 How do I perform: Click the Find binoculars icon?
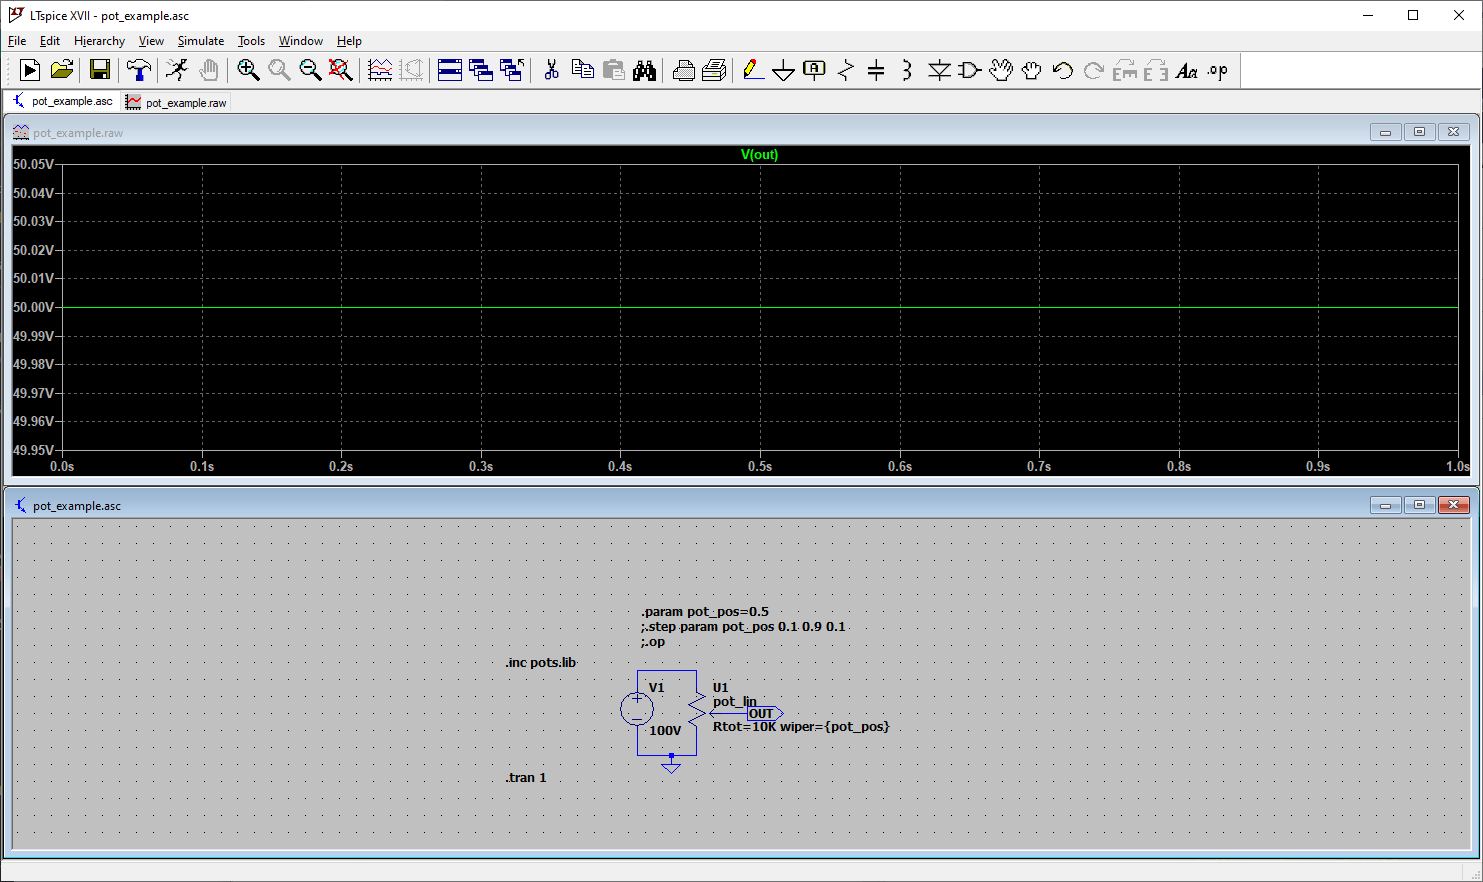644,70
